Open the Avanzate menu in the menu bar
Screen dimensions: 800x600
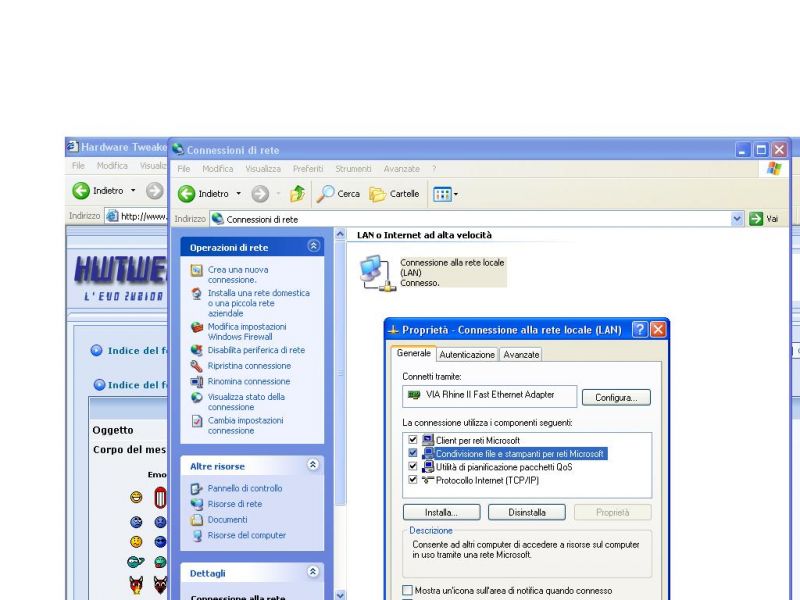[x=402, y=169]
